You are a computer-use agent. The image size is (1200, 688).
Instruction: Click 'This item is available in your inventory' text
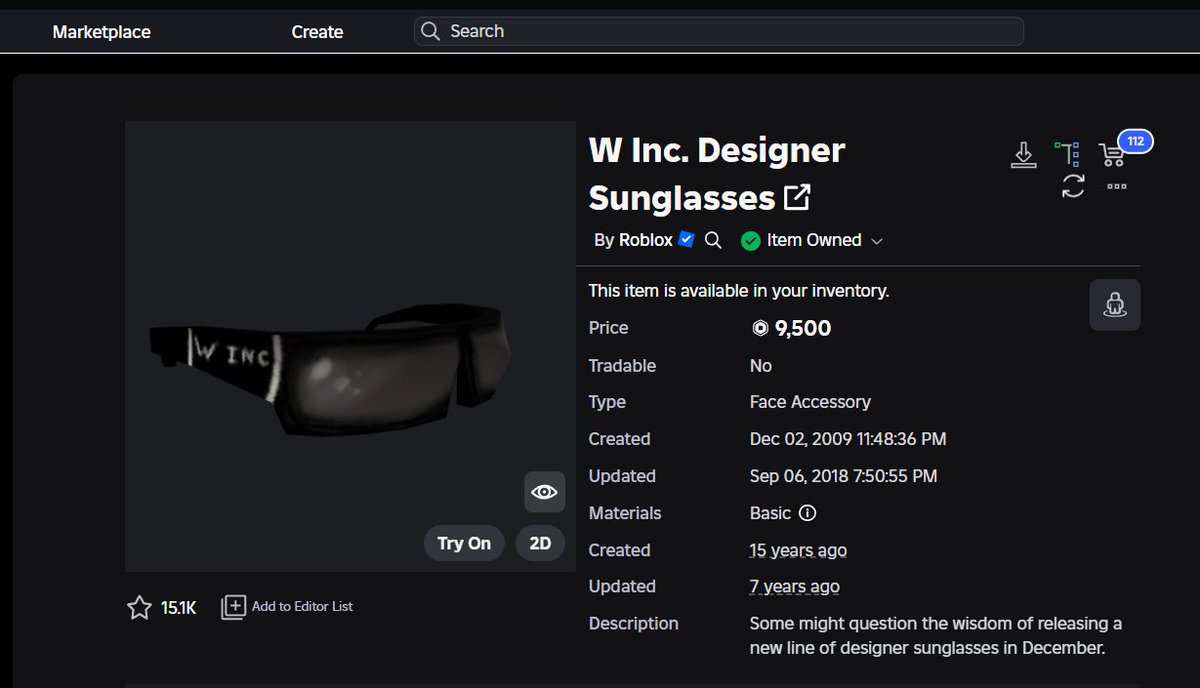[x=739, y=291]
